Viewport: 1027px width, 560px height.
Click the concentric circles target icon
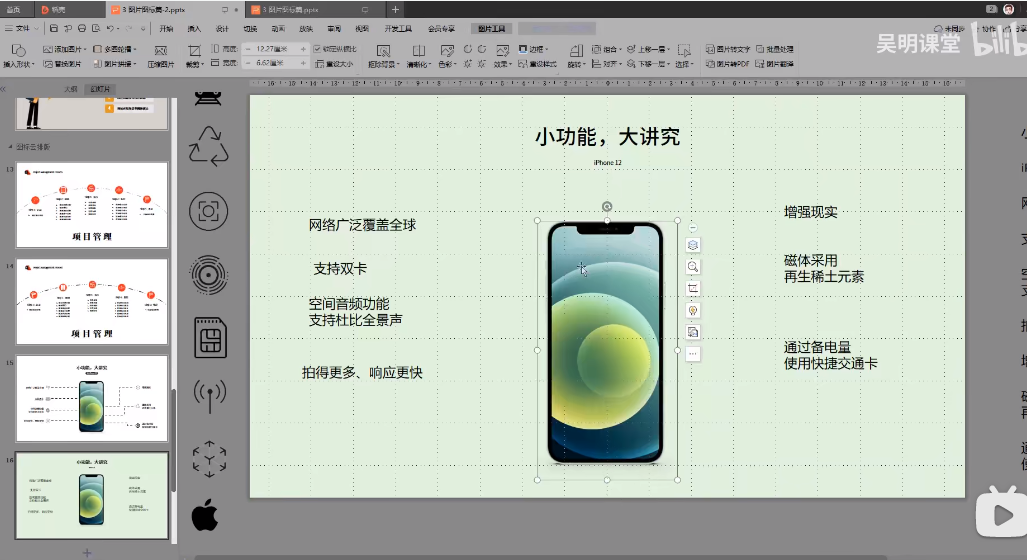pos(210,275)
